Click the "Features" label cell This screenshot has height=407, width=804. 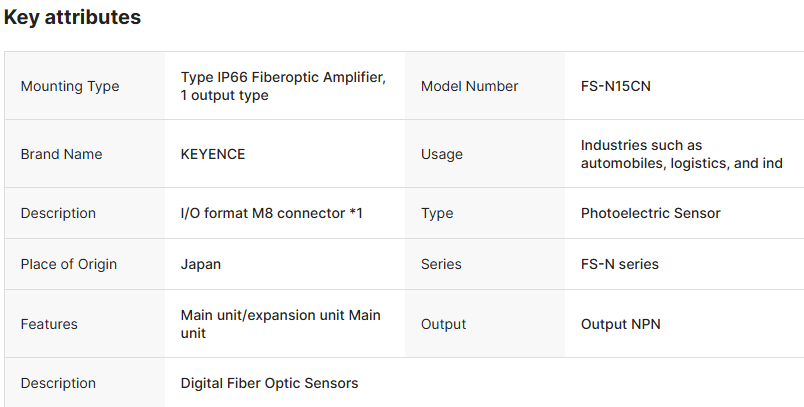[x=49, y=324]
